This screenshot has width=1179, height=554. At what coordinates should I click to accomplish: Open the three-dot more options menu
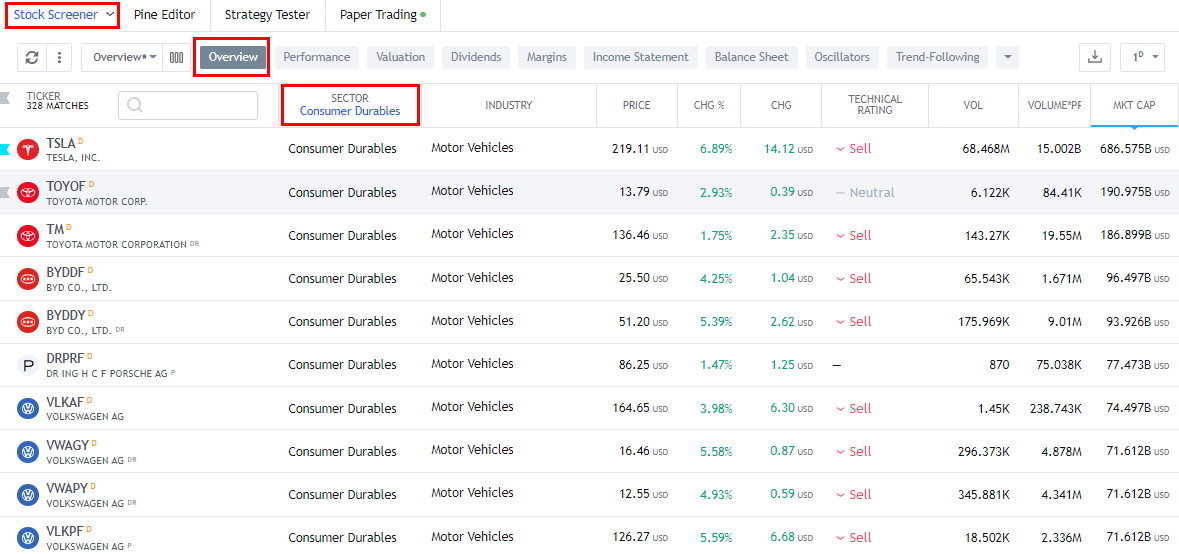(59, 57)
